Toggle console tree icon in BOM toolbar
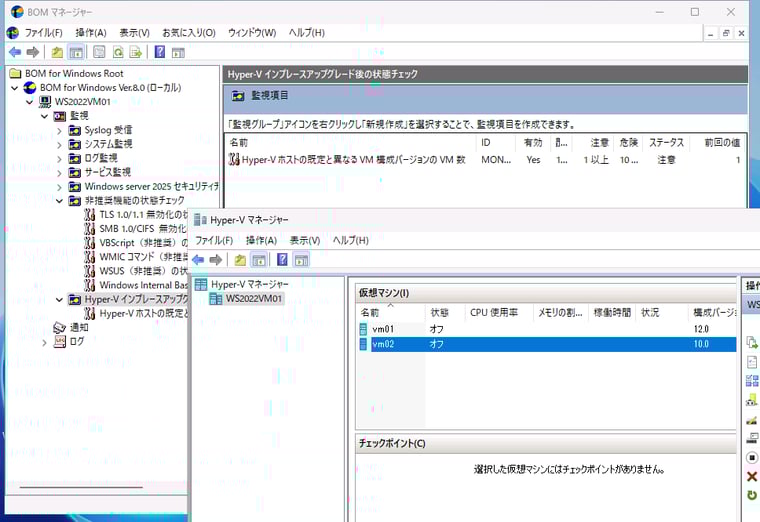Image resolution: width=760 pixels, height=522 pixels. coord(76,52)
